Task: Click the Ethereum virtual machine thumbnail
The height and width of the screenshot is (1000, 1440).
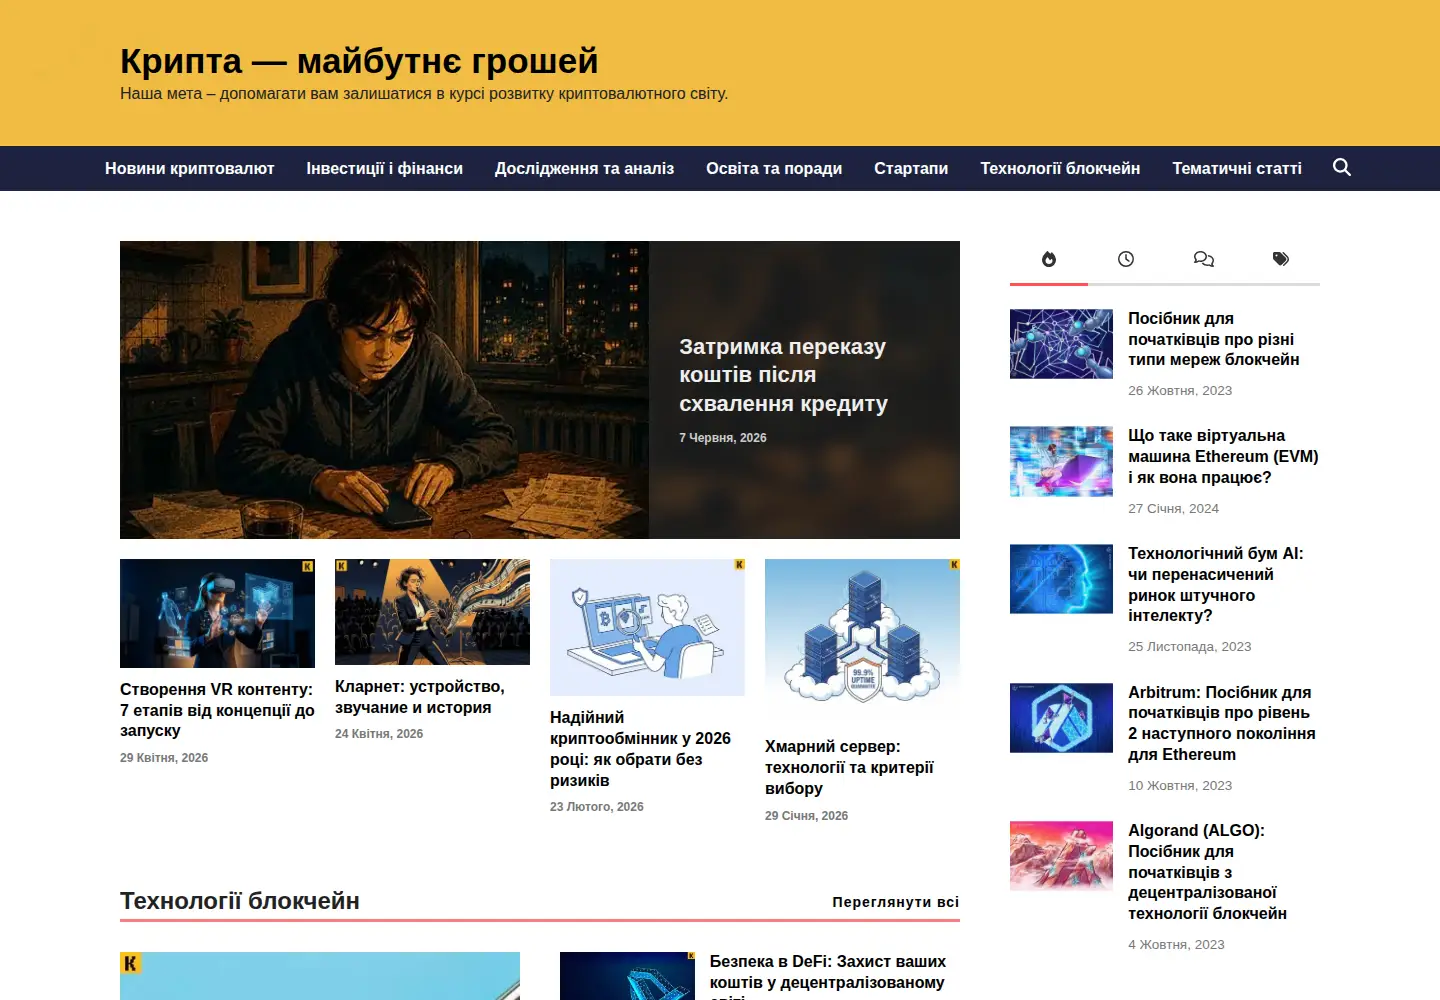Action: coord(1061,462)
